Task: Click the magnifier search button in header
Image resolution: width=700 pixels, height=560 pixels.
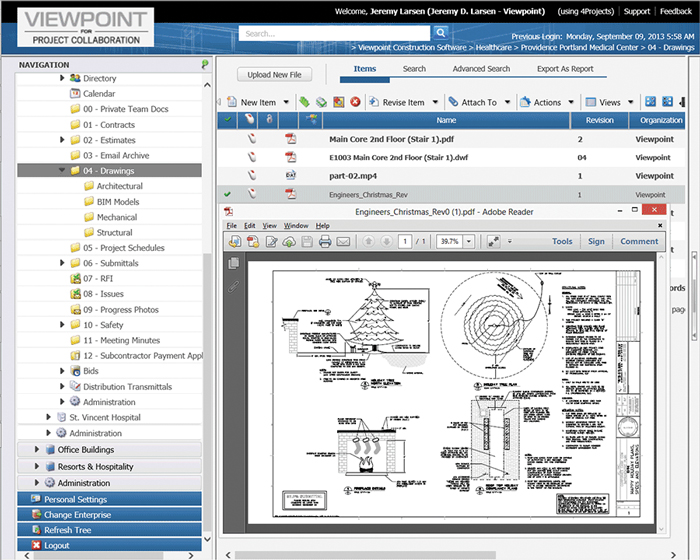Action: coord(440,33)
